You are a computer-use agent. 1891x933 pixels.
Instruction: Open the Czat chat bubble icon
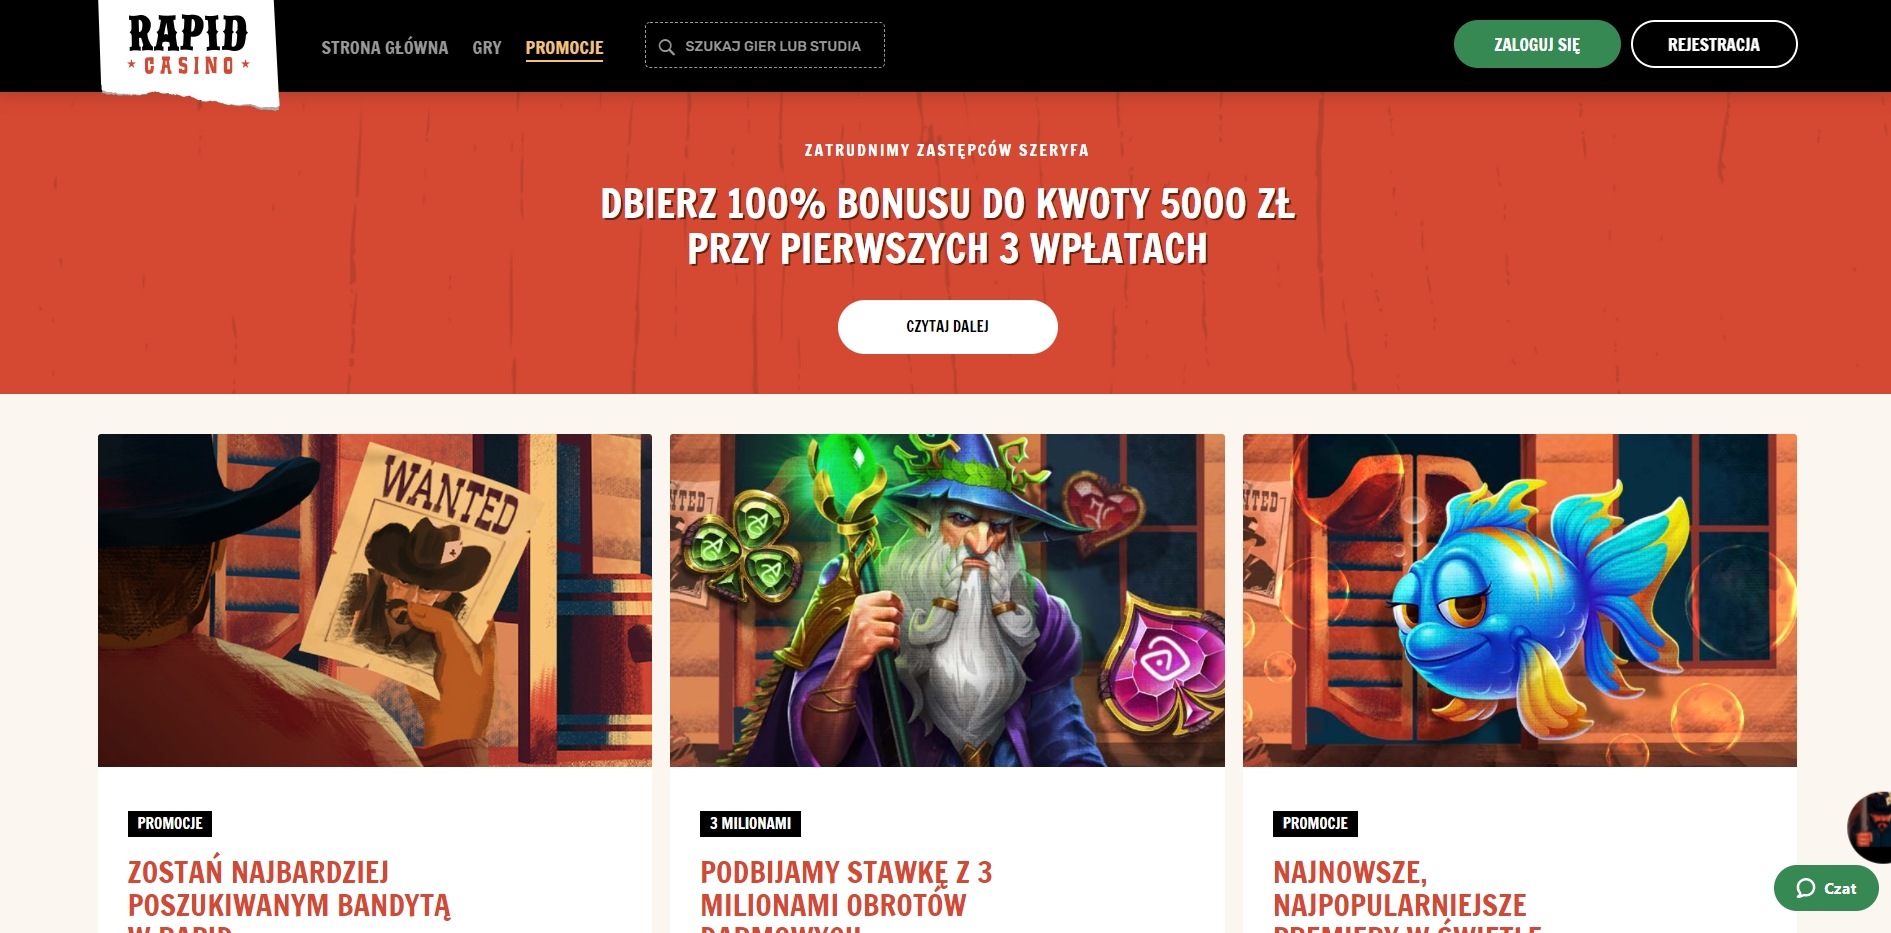coord(1805,888)
